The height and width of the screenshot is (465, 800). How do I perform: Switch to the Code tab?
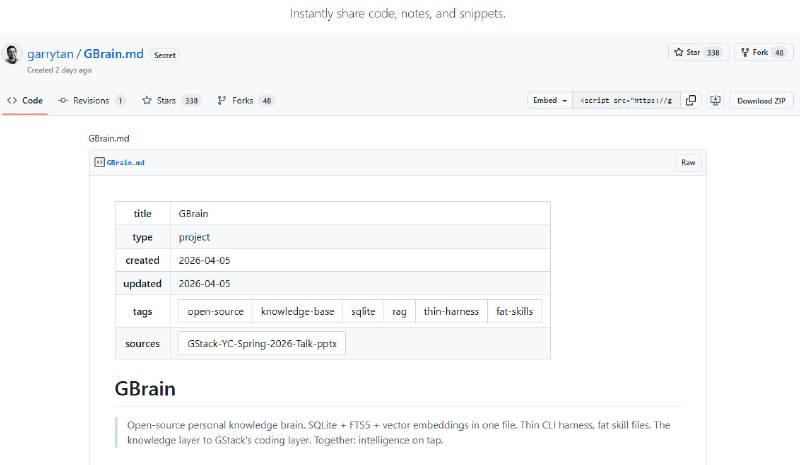coord(25,100)
